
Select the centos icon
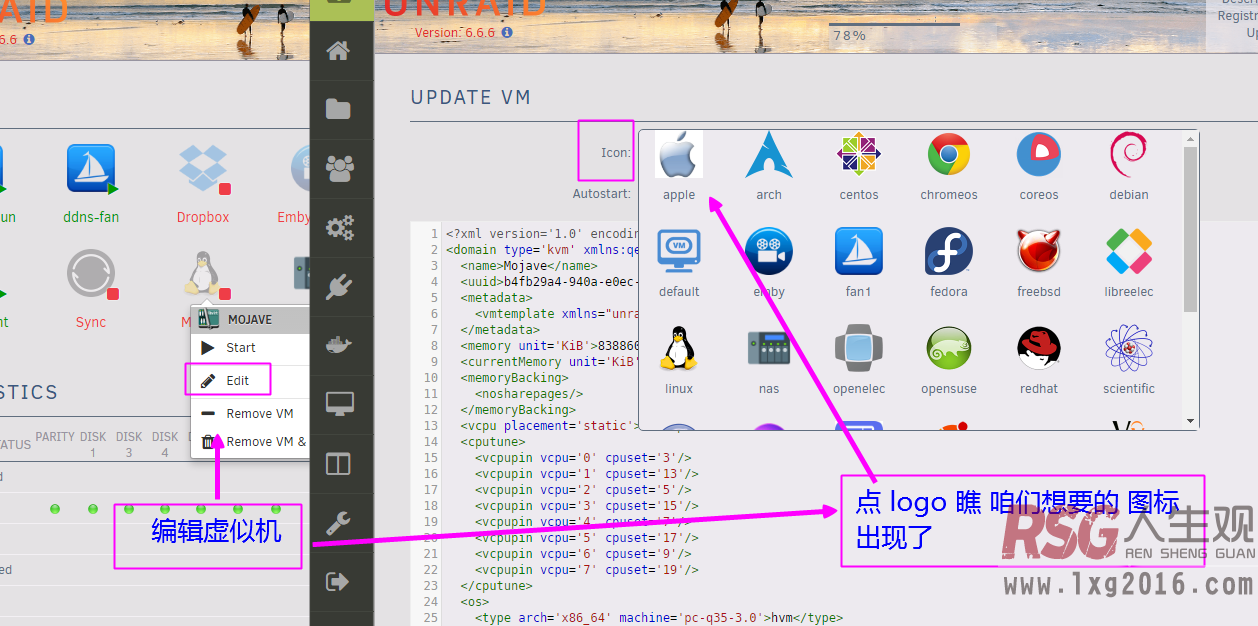859,155
